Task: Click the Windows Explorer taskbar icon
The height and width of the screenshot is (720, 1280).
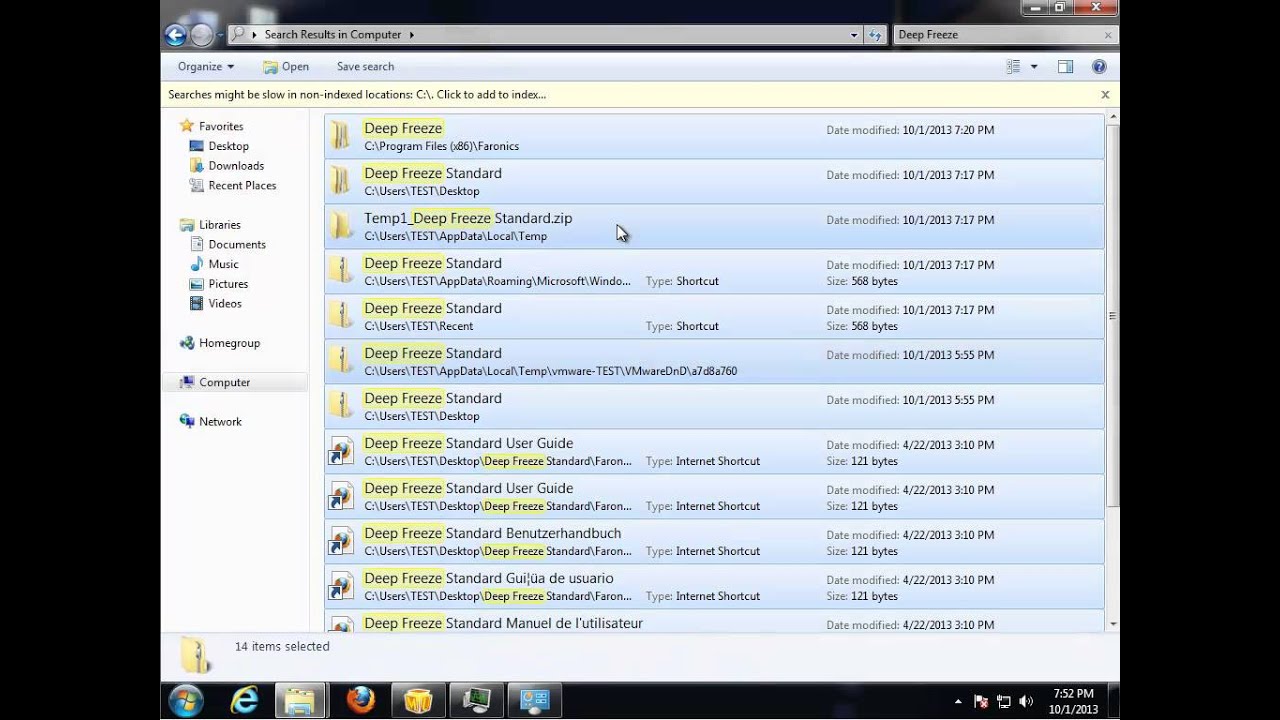Action: point(299,700)
